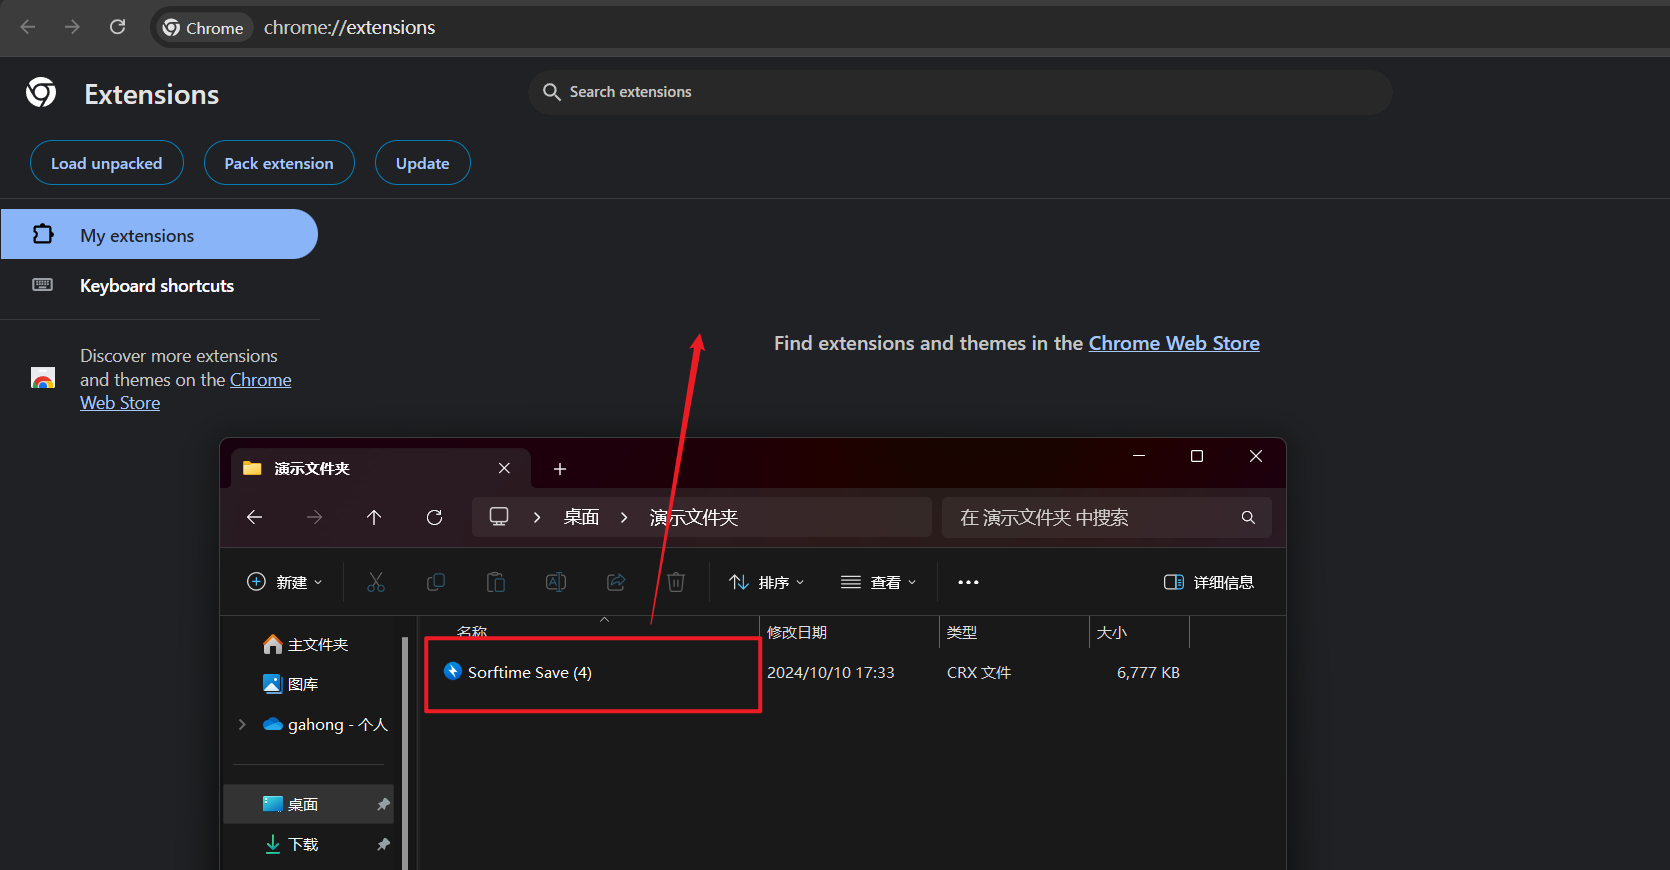Toggle the 详细信息 details pane
This screenshot has width=1670, height=870.
pyautogui.click(x=1209, y=582)
